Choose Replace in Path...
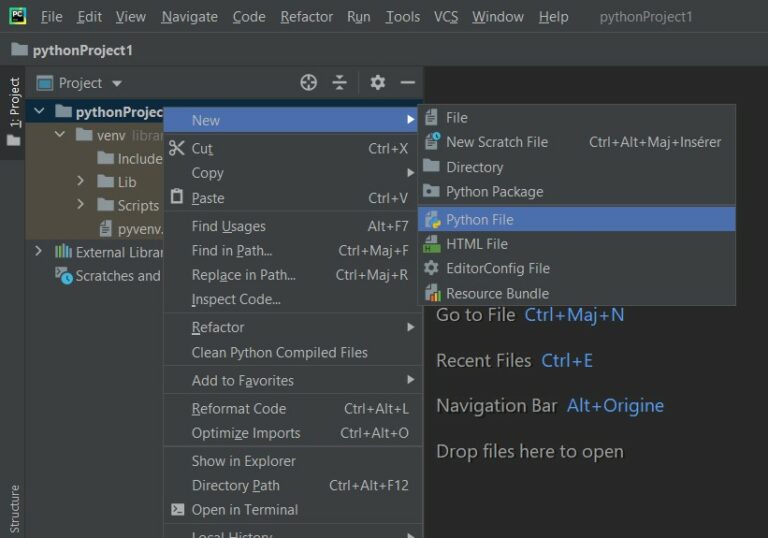The height and width of the screenshot is (538, 768). [x=290, y=275]
